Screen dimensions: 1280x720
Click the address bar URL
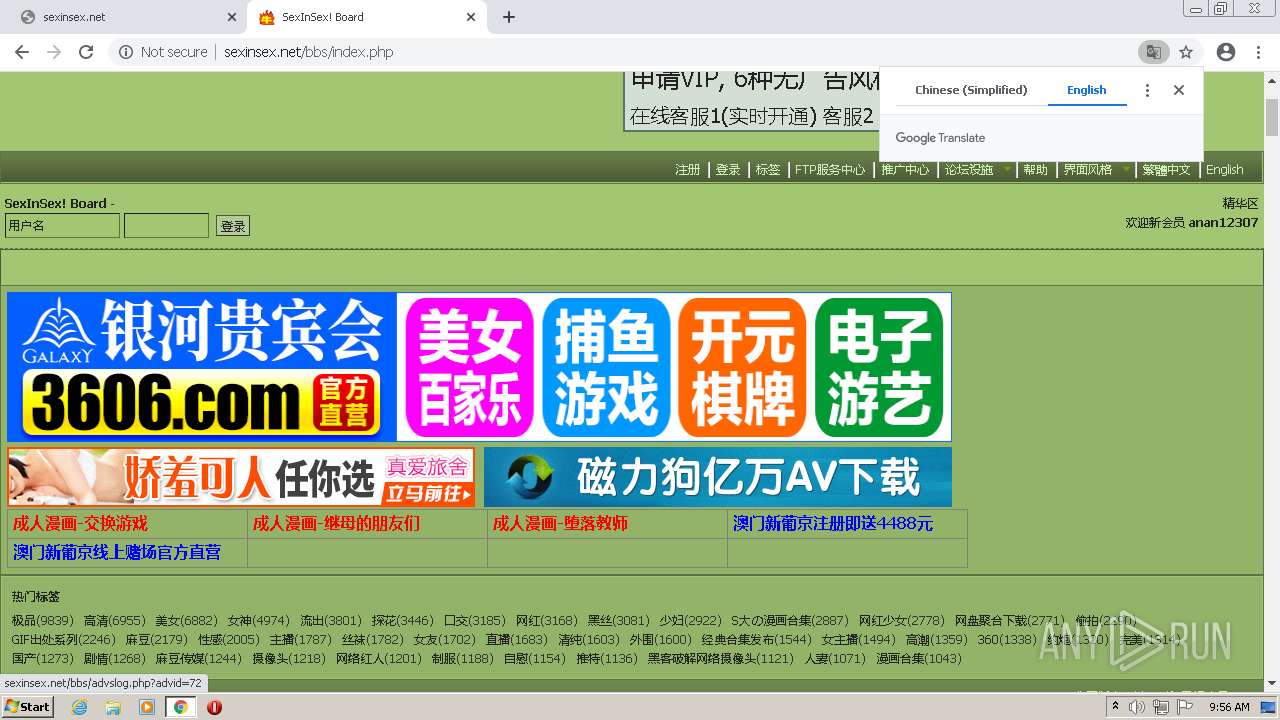[308, 52]
